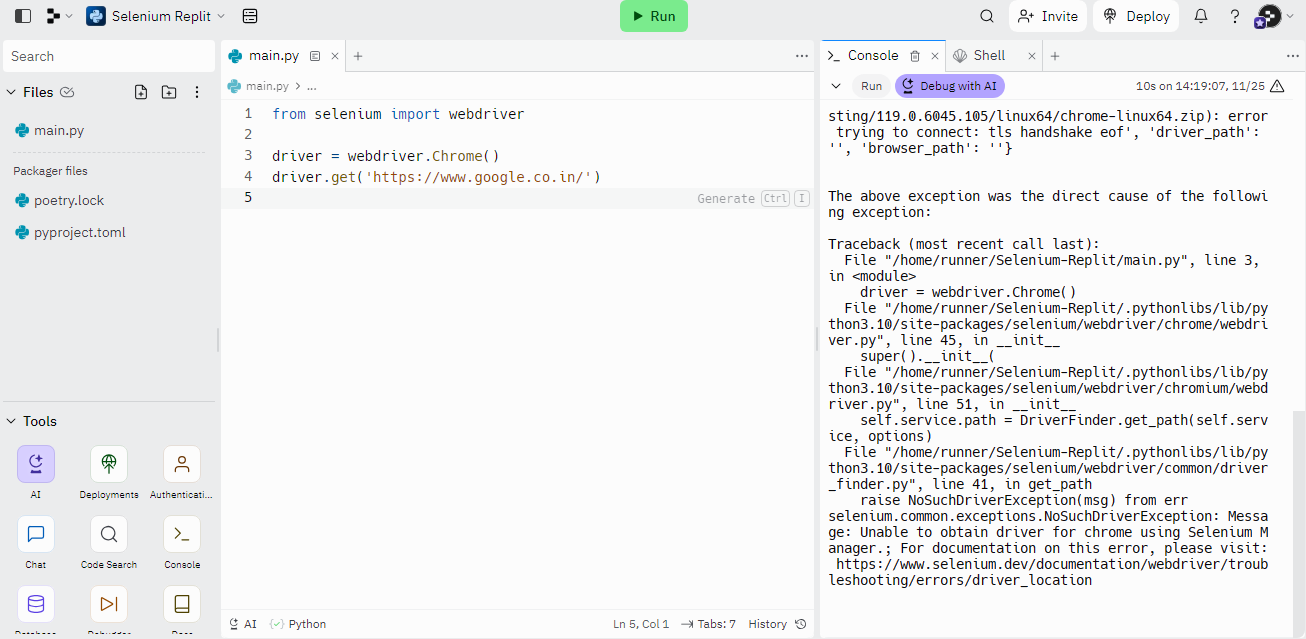Toggle the sidebar panel icon
The width and height of the screenshot is (1306, 639).
coord(23,16)
